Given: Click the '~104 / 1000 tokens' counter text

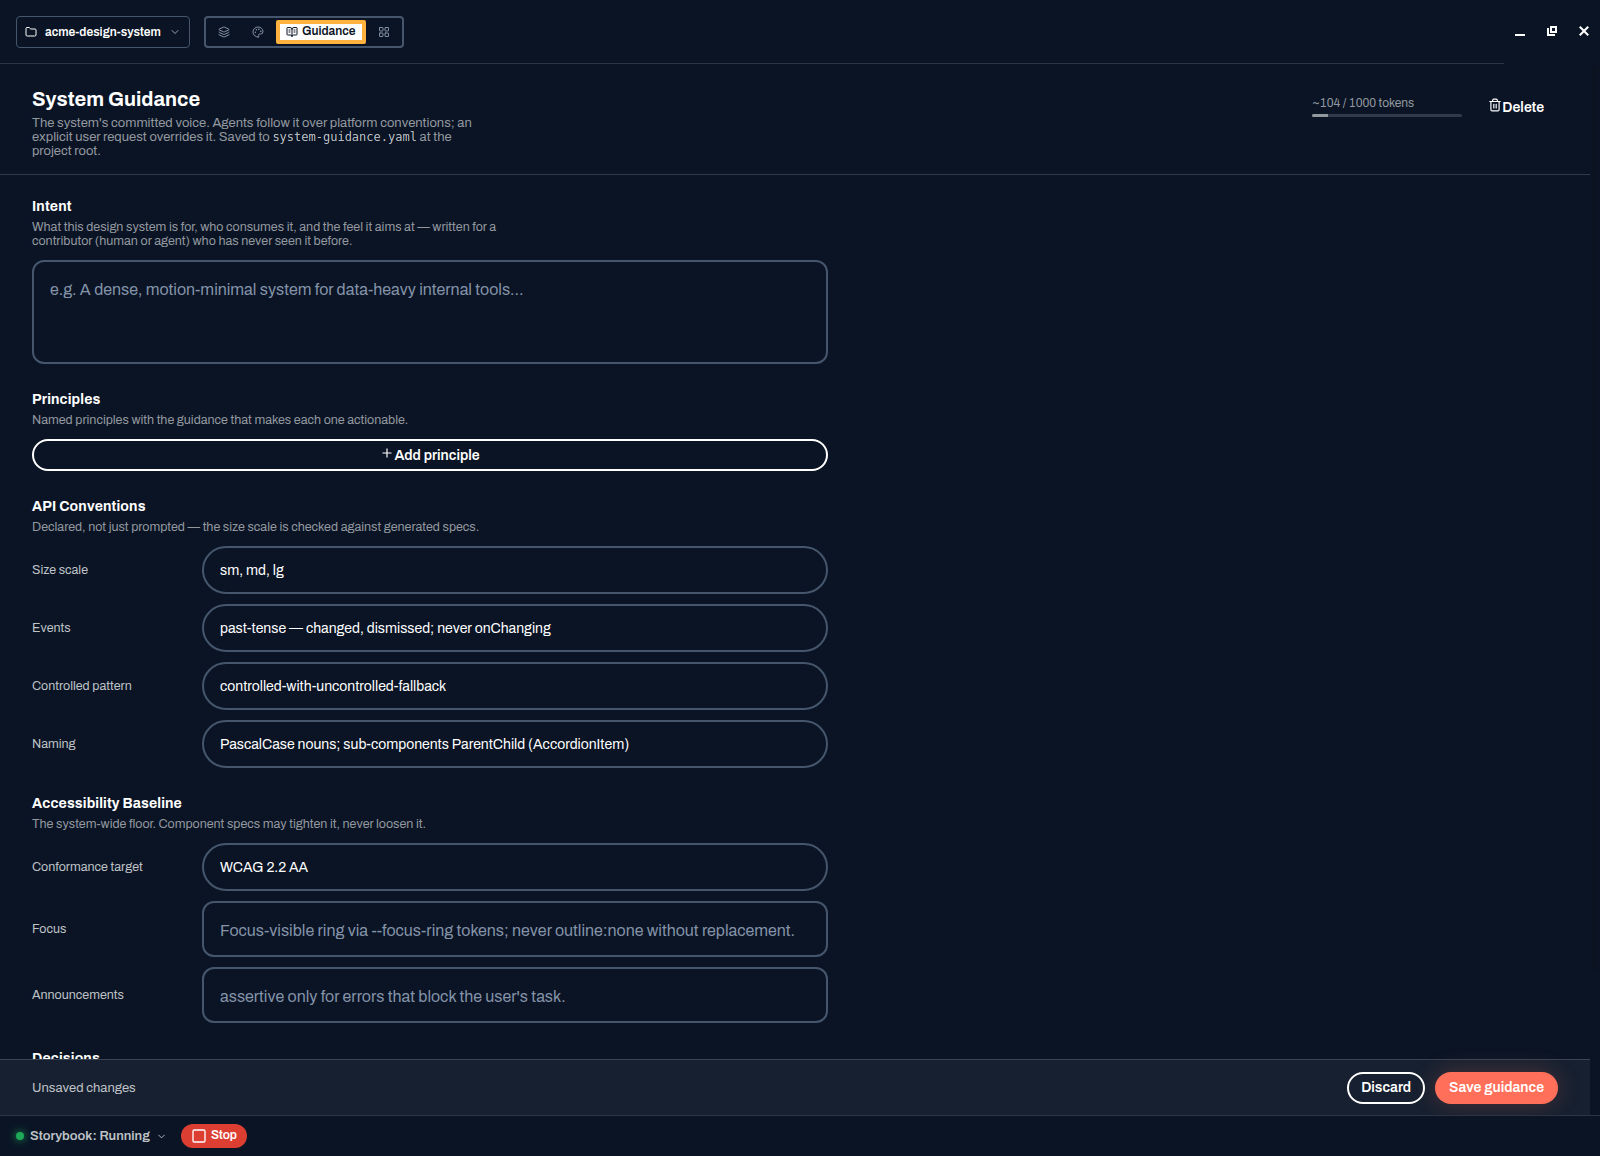Looking at the screenshot, I should coord(1363,103).
